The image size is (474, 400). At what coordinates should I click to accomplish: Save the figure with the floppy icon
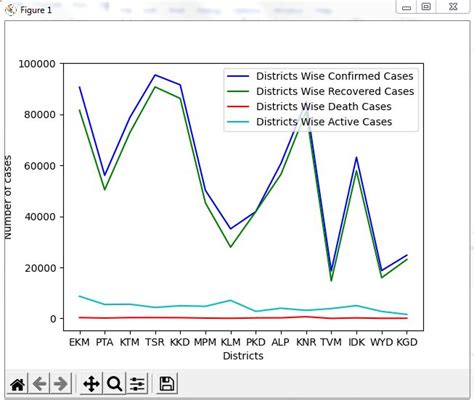coord(167,384)
